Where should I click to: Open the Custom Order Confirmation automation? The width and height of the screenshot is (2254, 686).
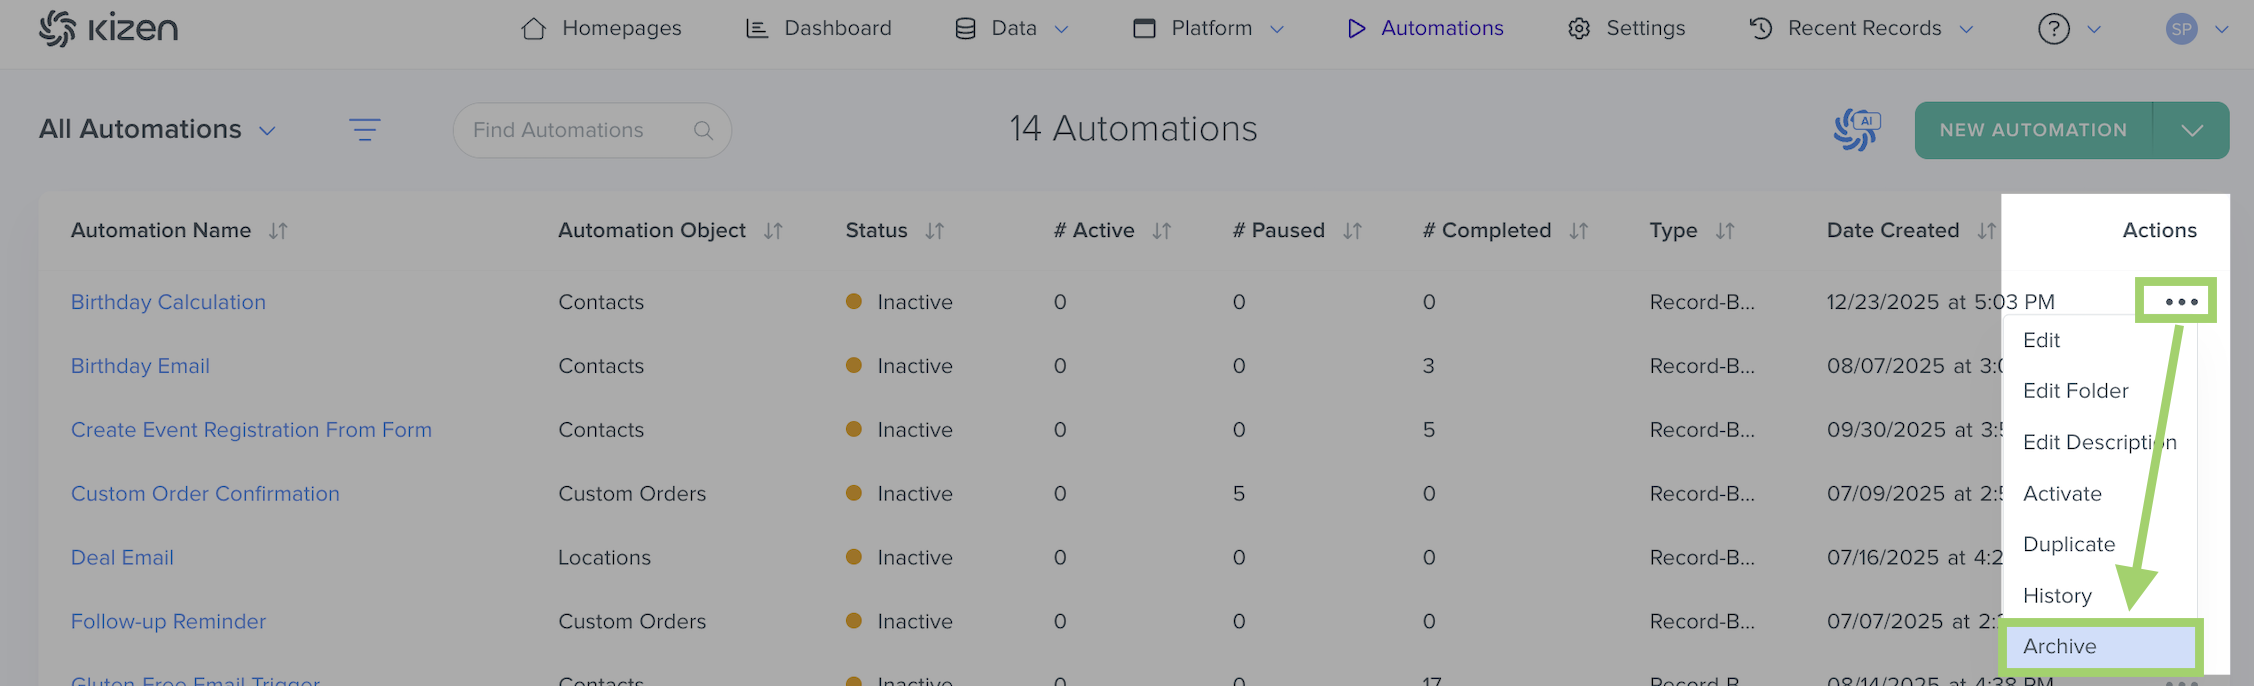click(205, 494)
